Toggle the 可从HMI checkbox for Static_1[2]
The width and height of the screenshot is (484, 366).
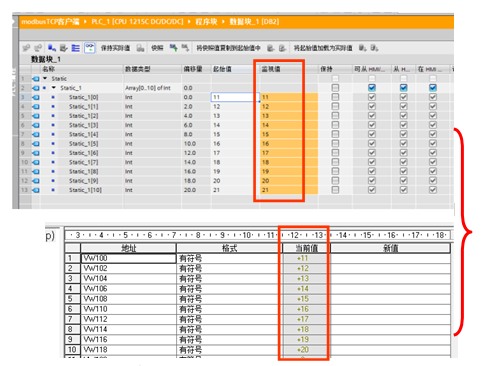(x=372, y=116)
